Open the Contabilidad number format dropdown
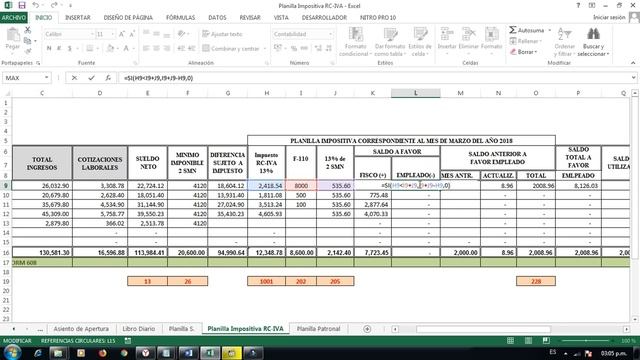 [331, 34]
